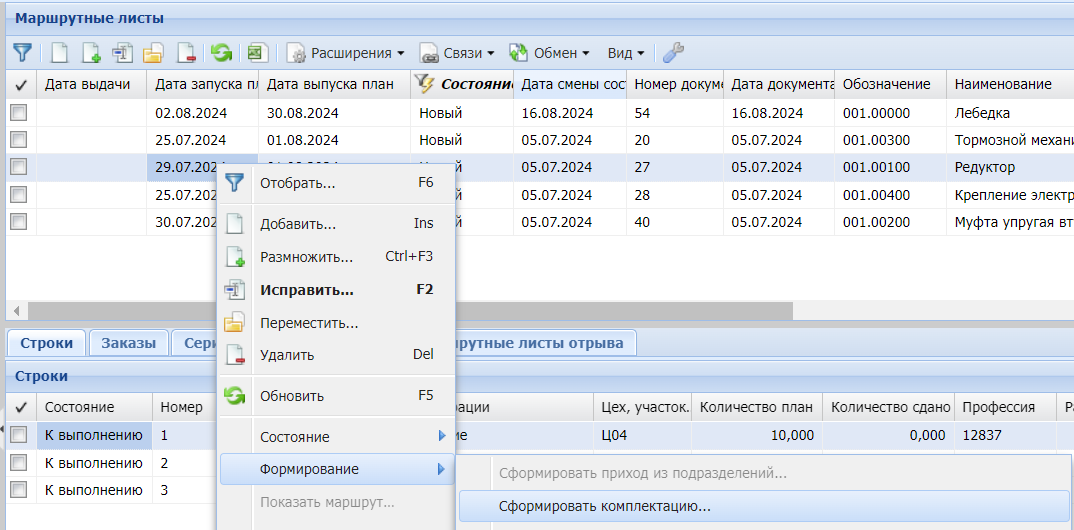Open the Расширения dropdown
This screenshot has height=530, width=1074.
(346, 53)
